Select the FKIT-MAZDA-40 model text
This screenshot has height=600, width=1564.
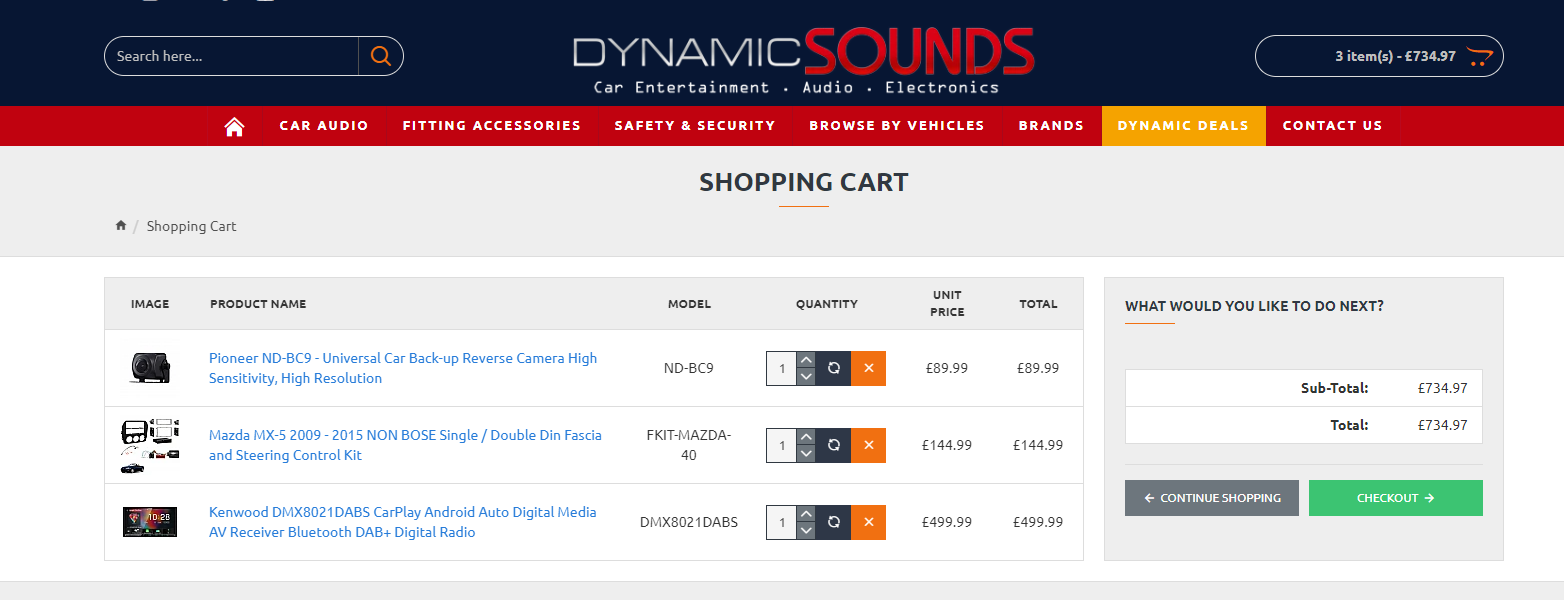point(689,445)
